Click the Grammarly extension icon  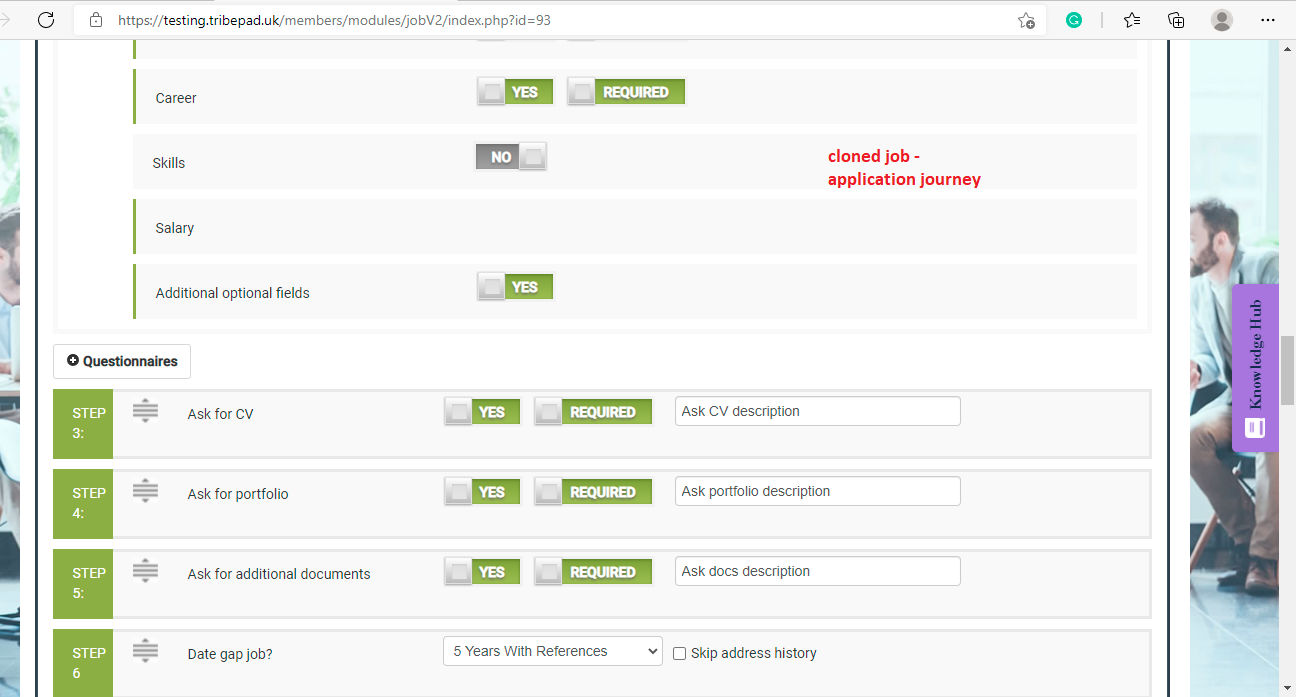pos(1074,20)
